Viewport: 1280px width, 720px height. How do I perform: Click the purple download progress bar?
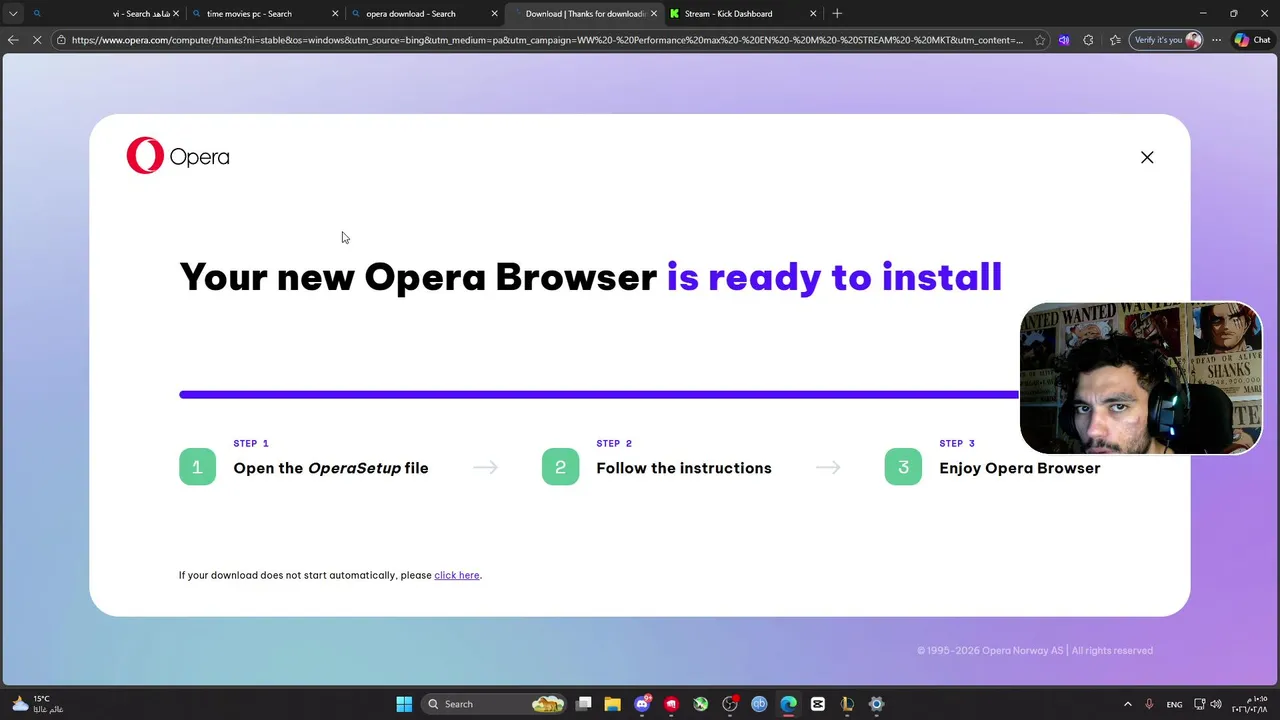[598, 395]
